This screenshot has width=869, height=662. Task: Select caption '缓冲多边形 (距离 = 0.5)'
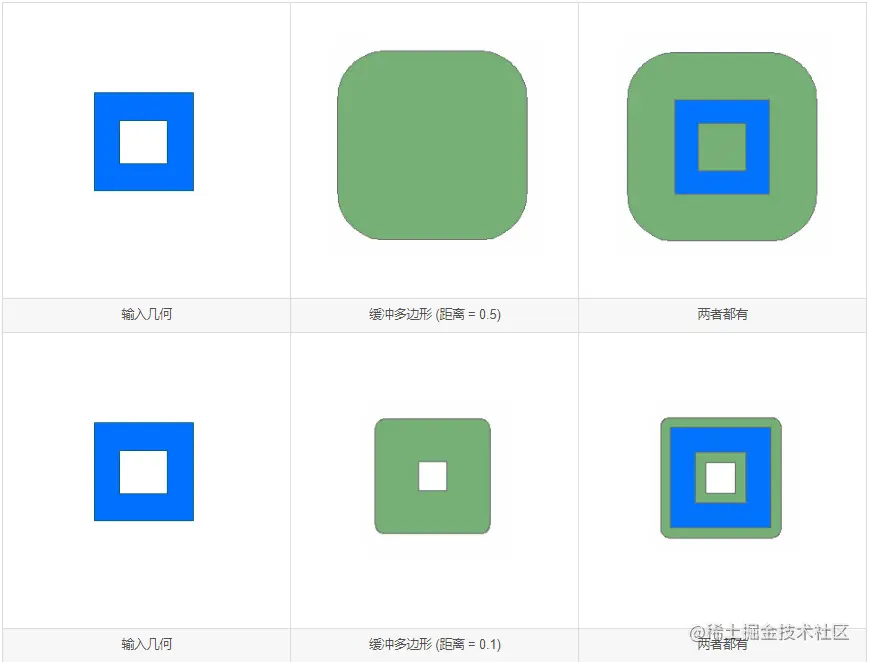pos(435,314)
